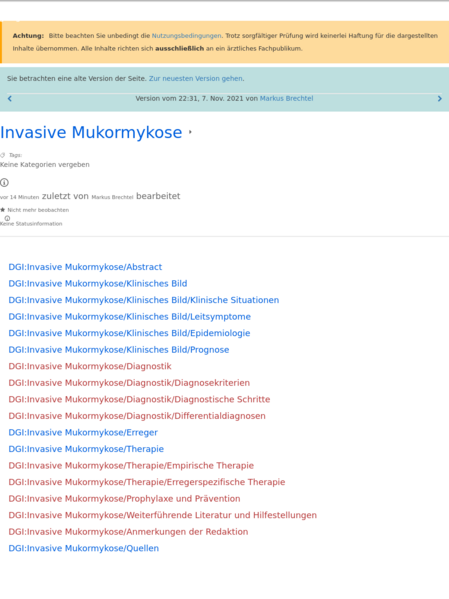Open the Diagnostik/Differentialdiagnosen link
This screenshot has height=599, width=449.
coord(137,416)
